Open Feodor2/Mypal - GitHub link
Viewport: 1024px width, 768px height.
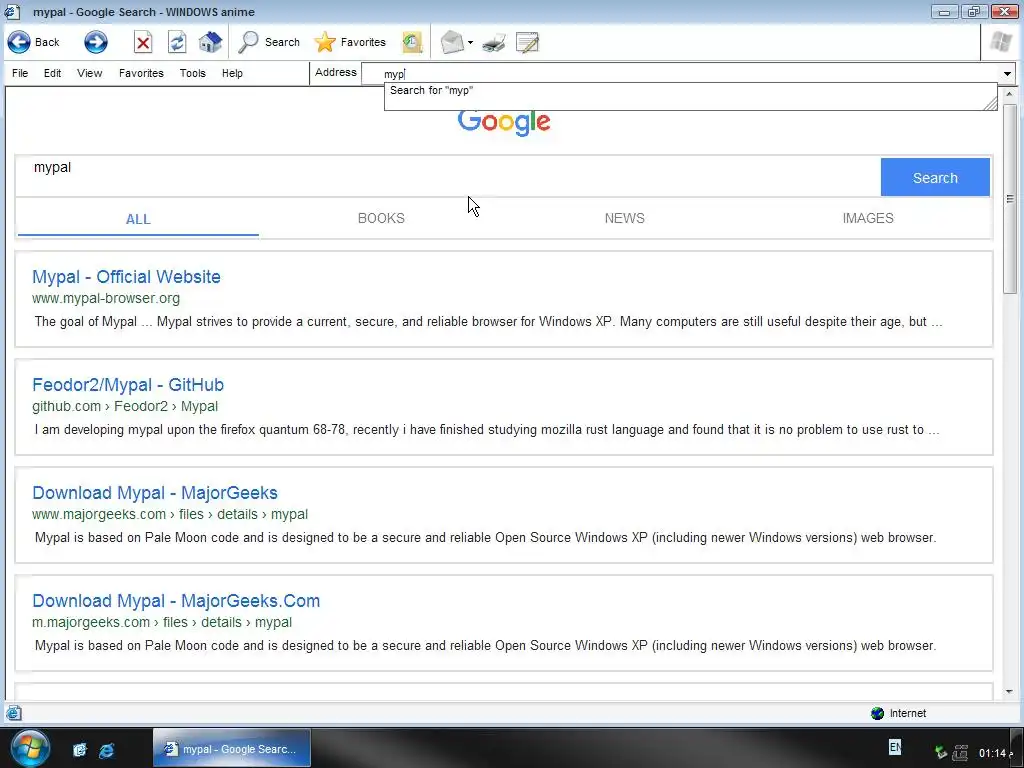[x=128, y=385]
